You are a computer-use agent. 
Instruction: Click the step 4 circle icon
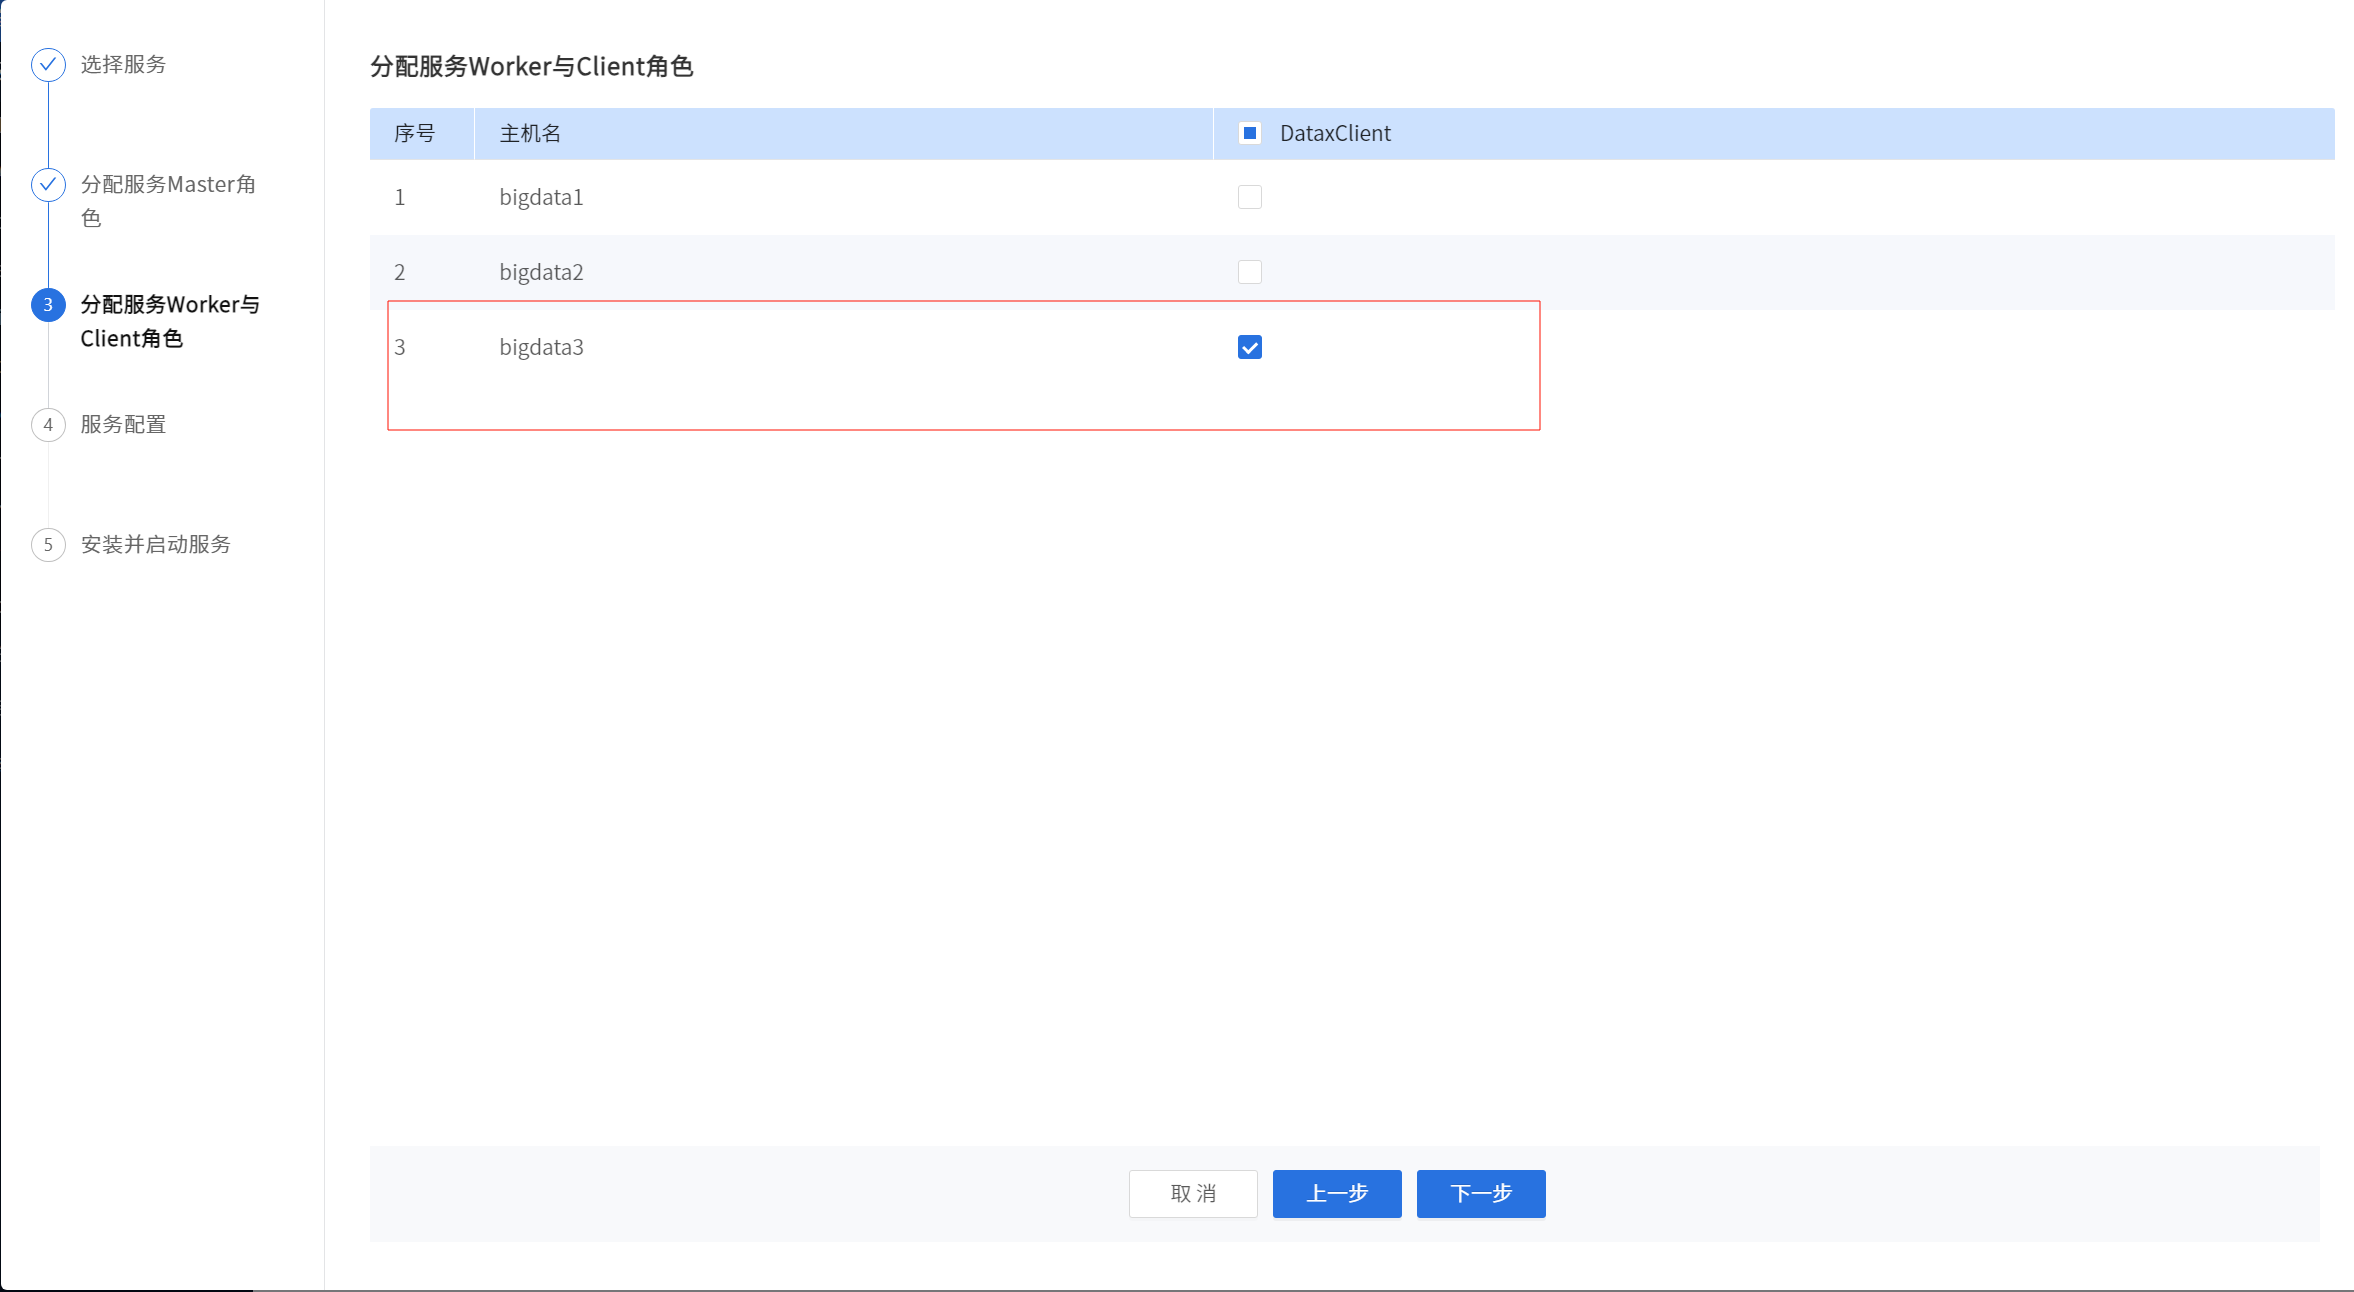coord(48,425)
